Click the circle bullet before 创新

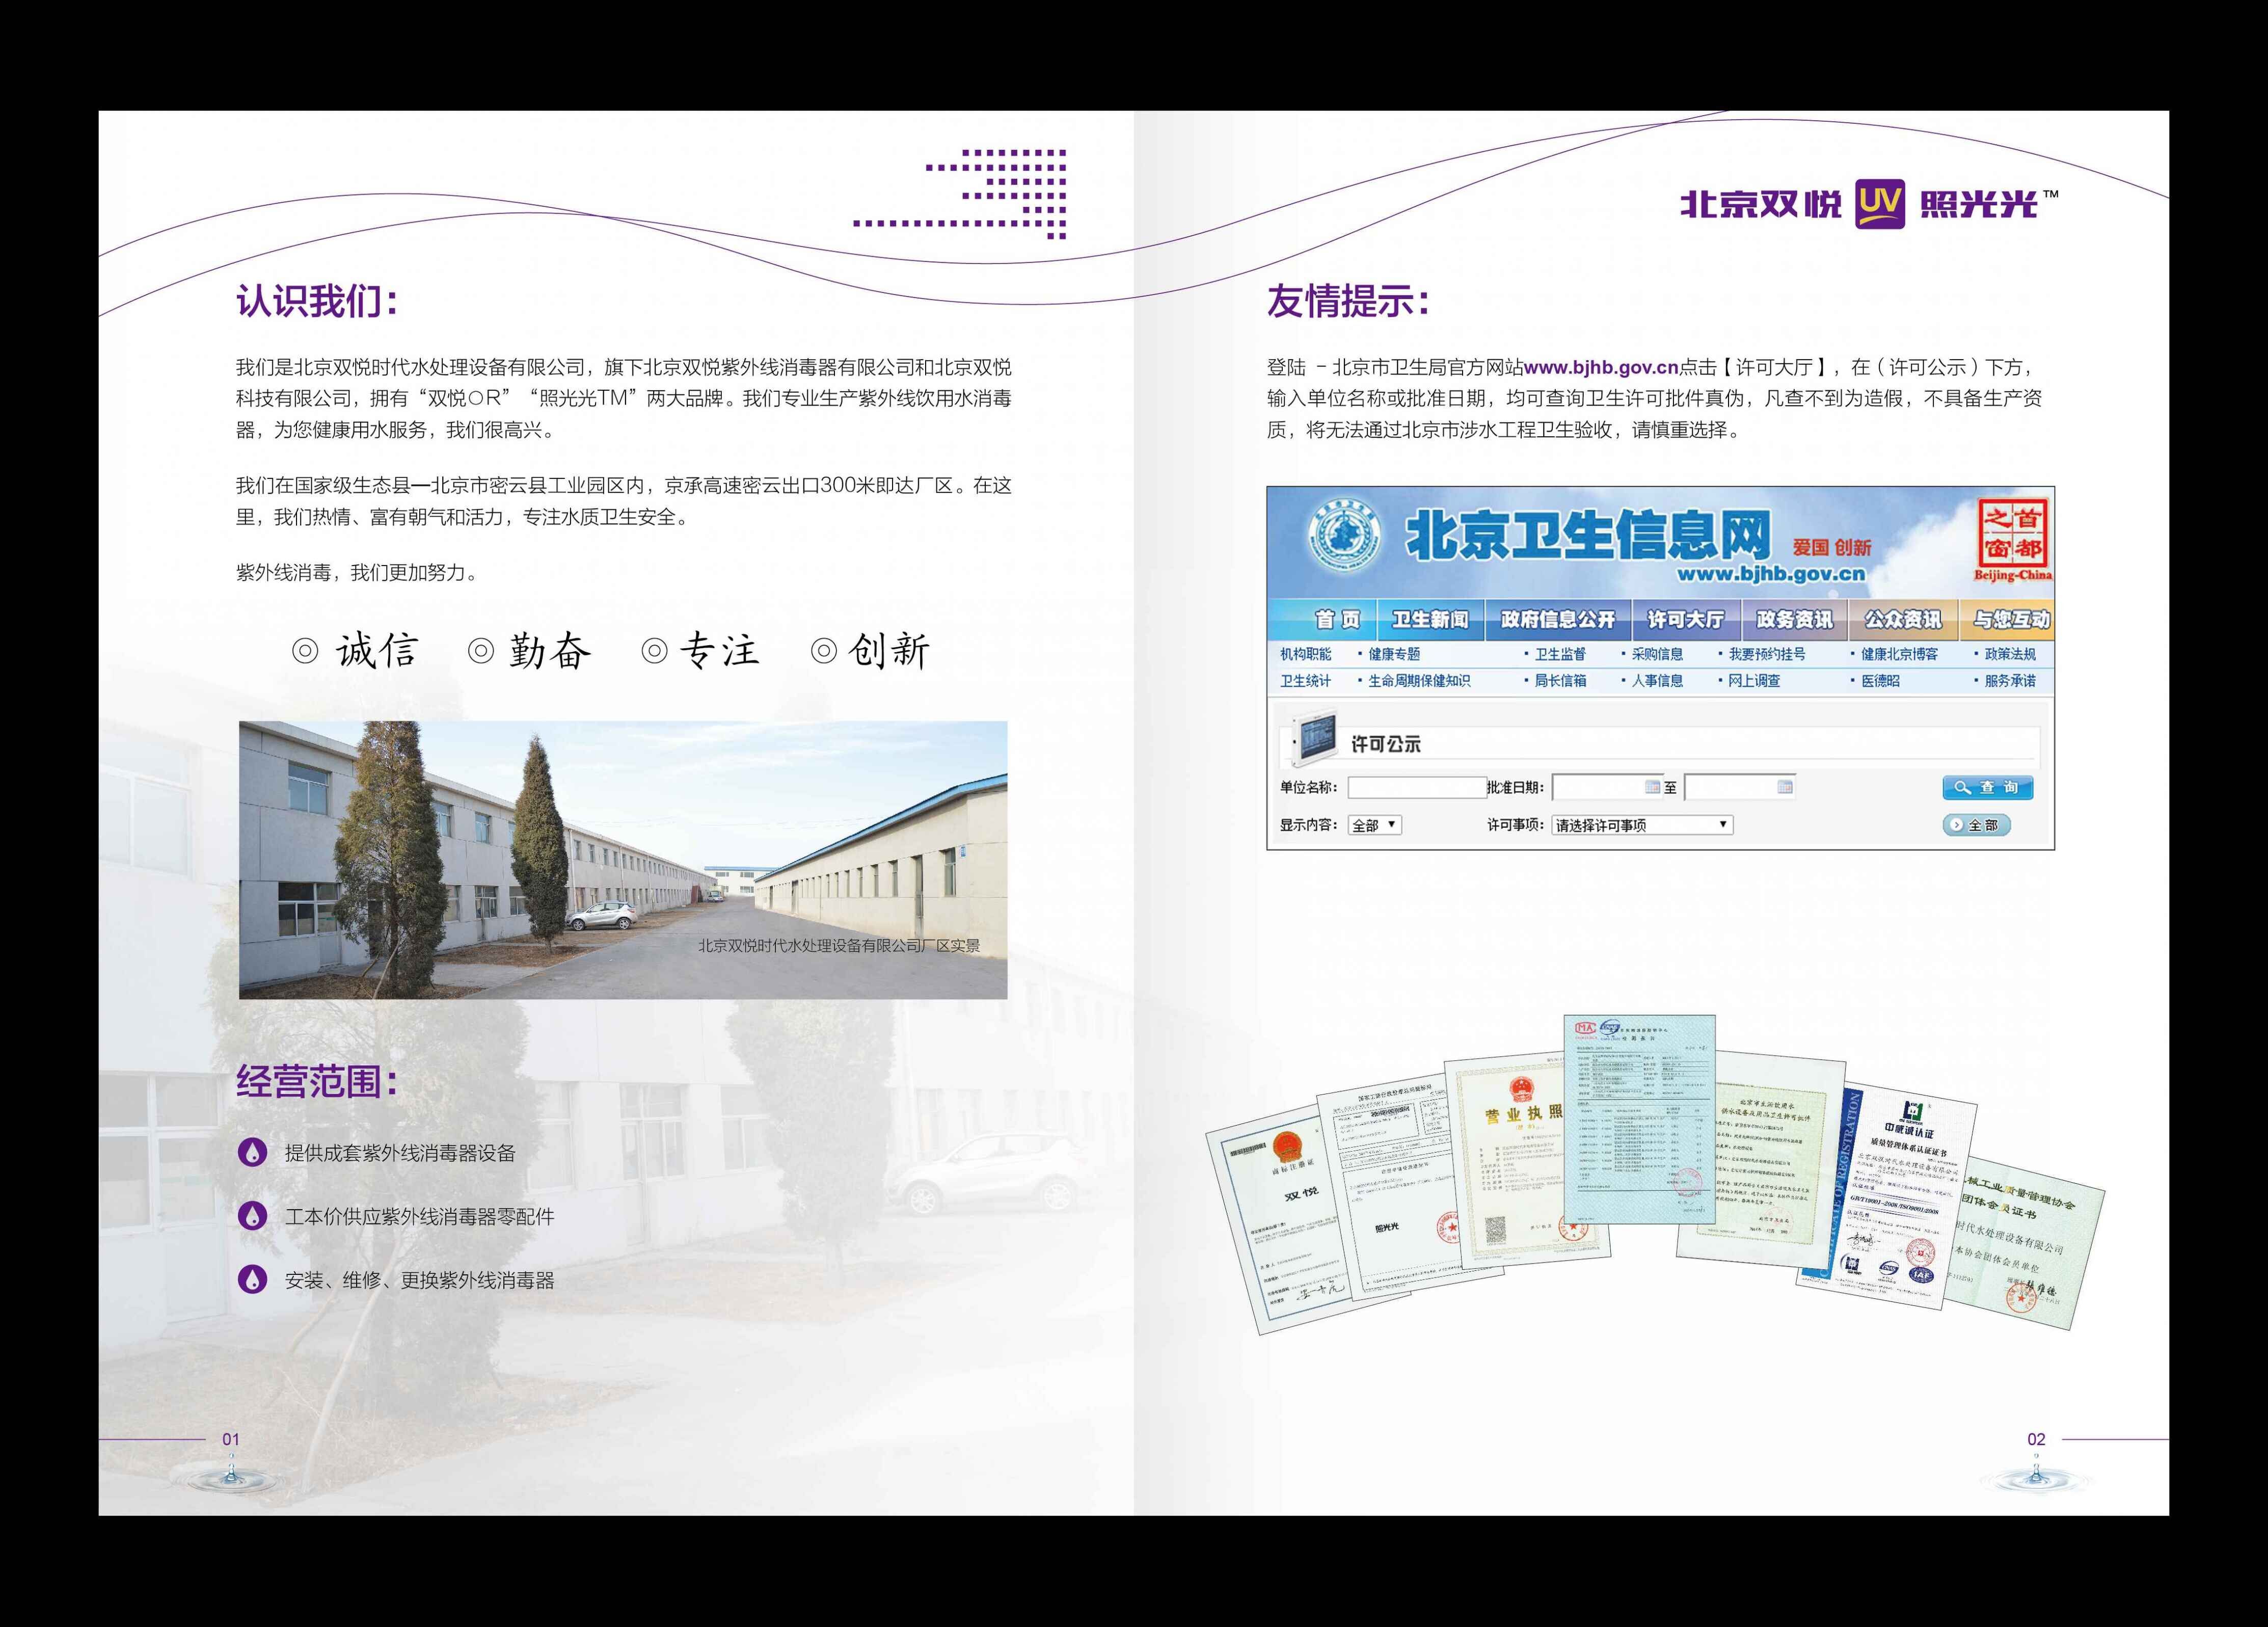point(823,651)
